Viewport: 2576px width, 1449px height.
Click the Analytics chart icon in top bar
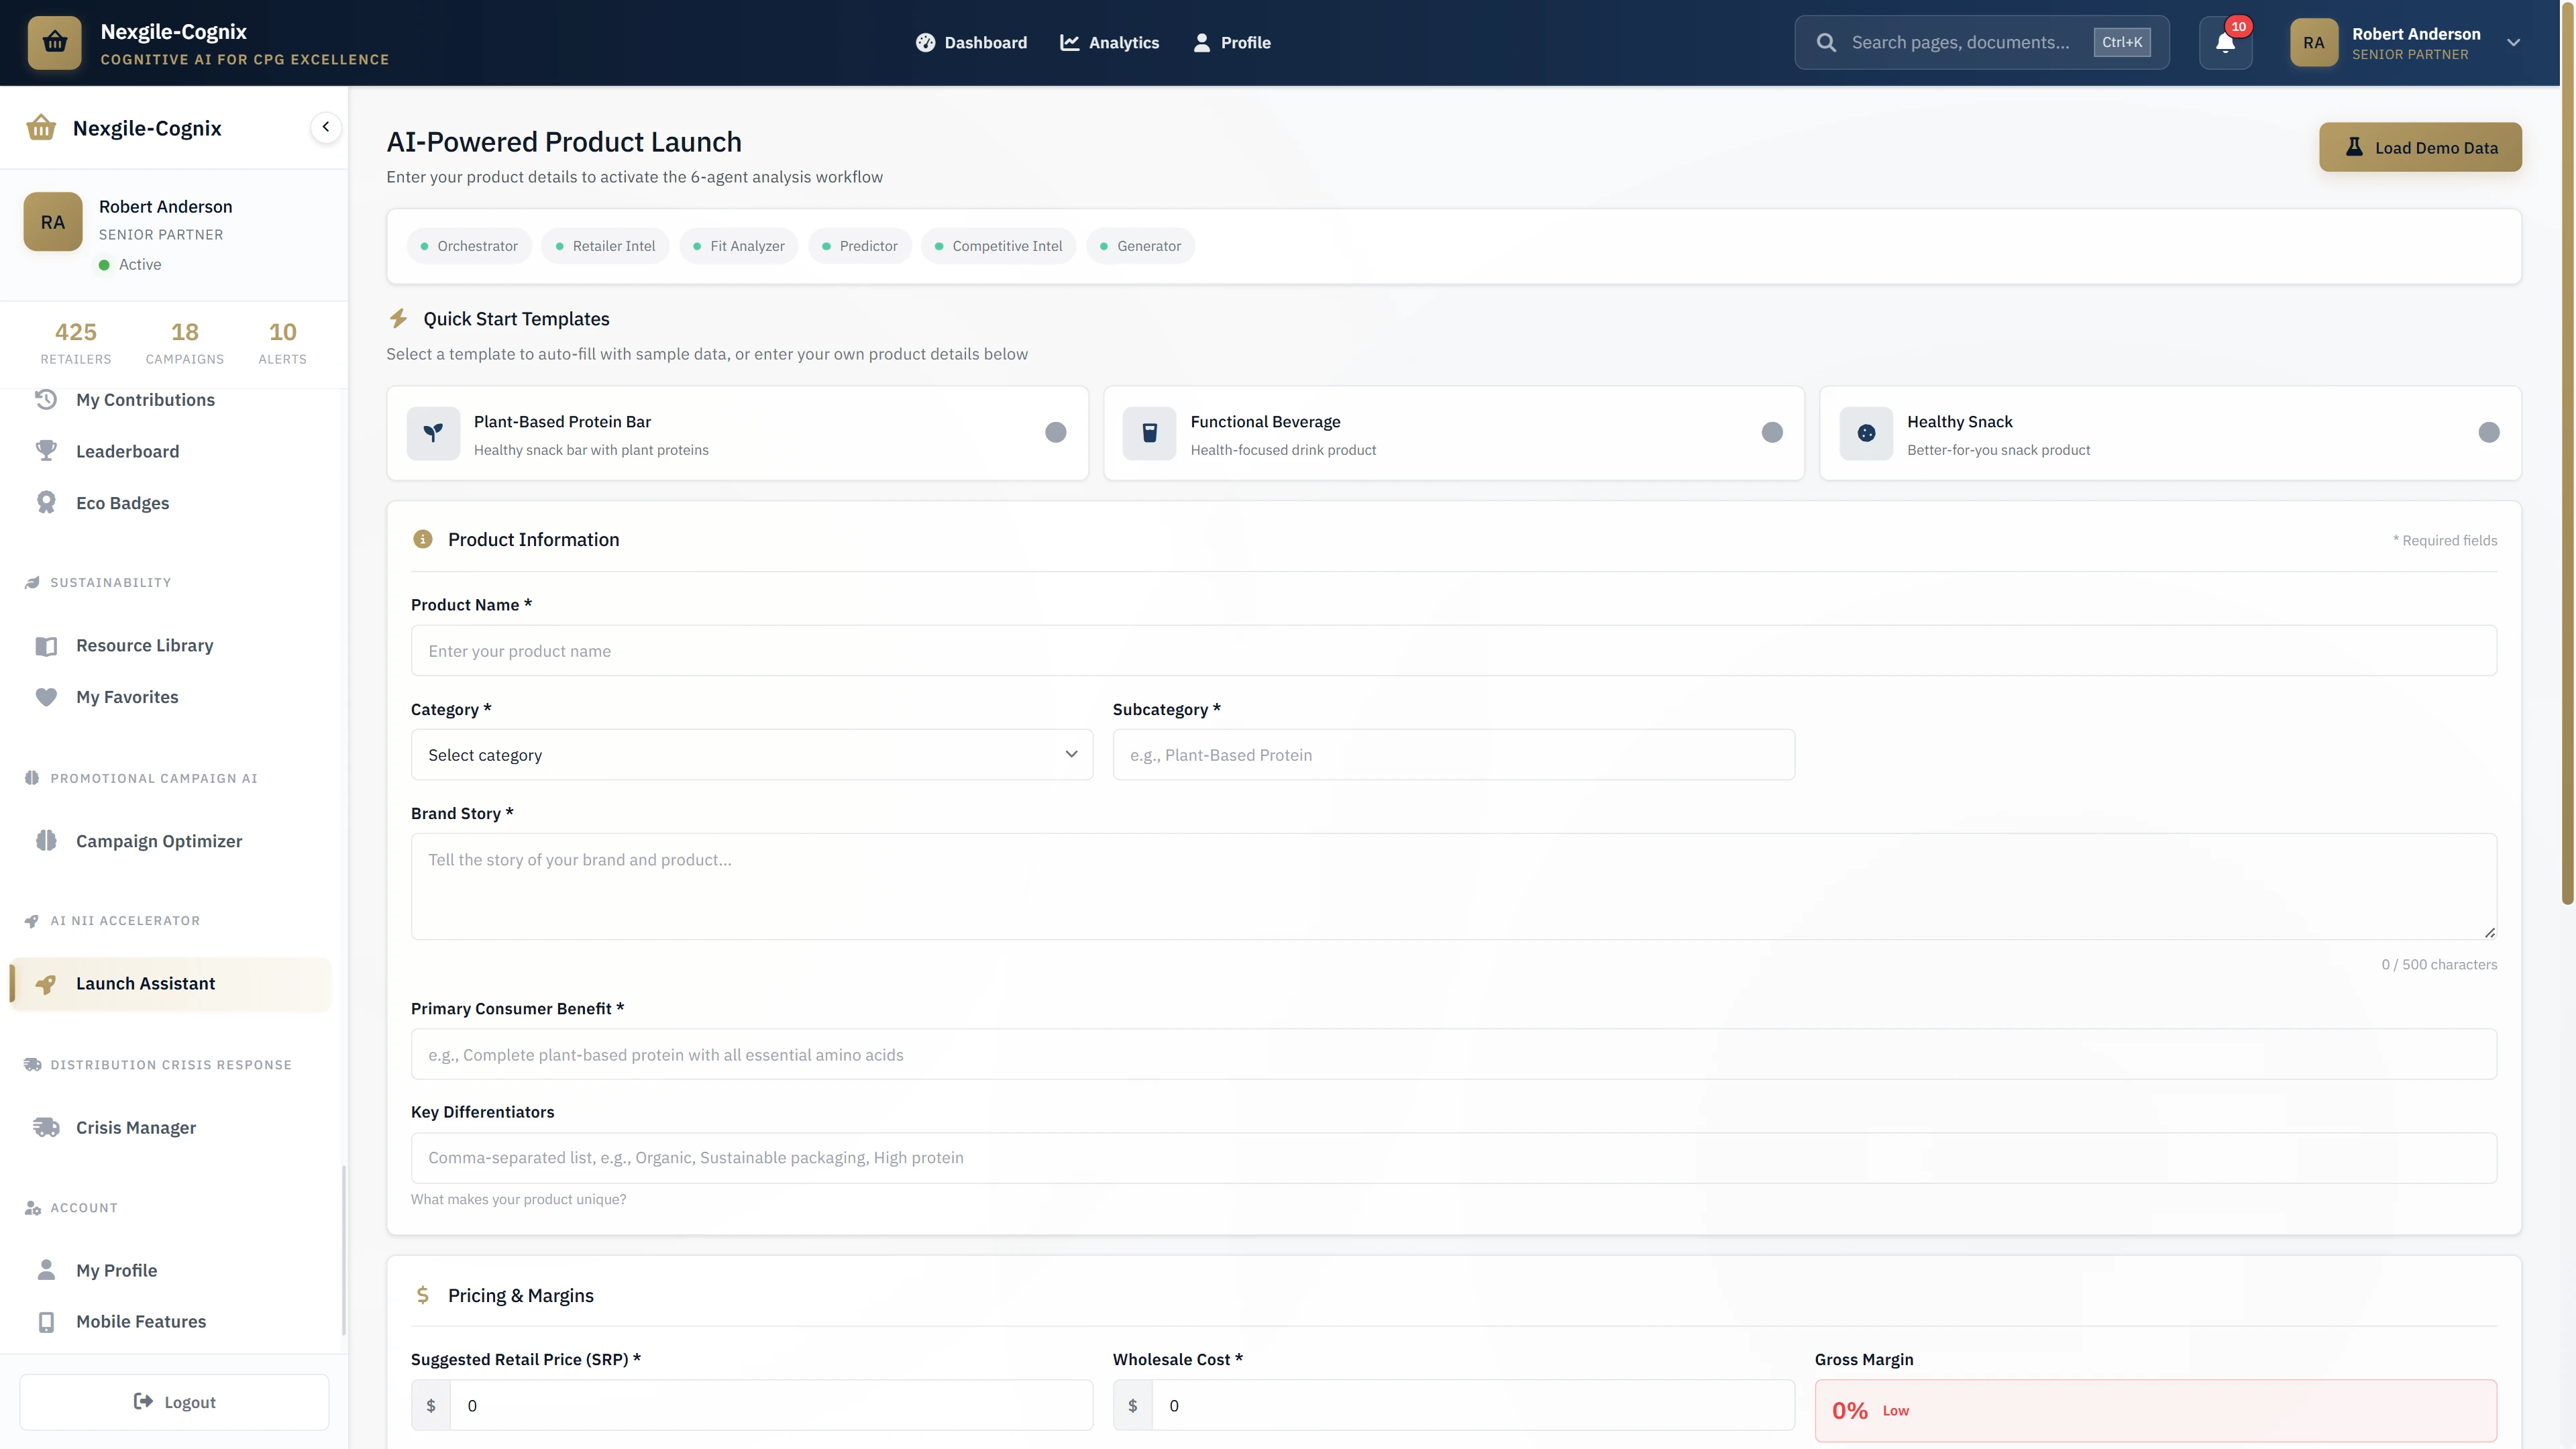pyautogui.click(x=1069, y=42)
